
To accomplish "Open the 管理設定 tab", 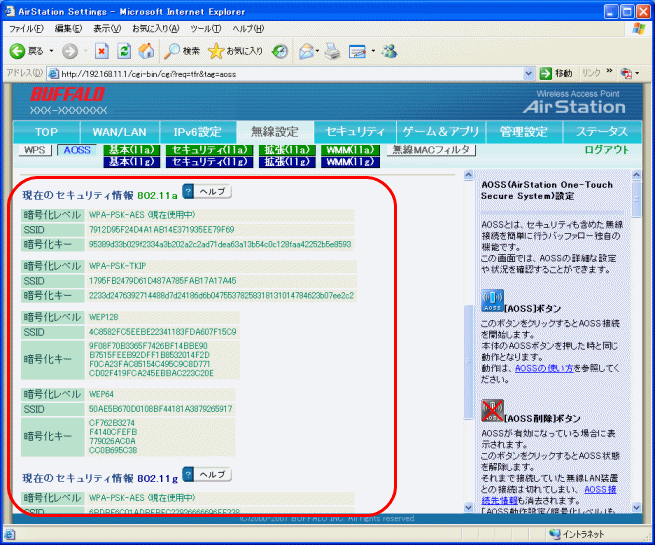I will tap(523, 132).
